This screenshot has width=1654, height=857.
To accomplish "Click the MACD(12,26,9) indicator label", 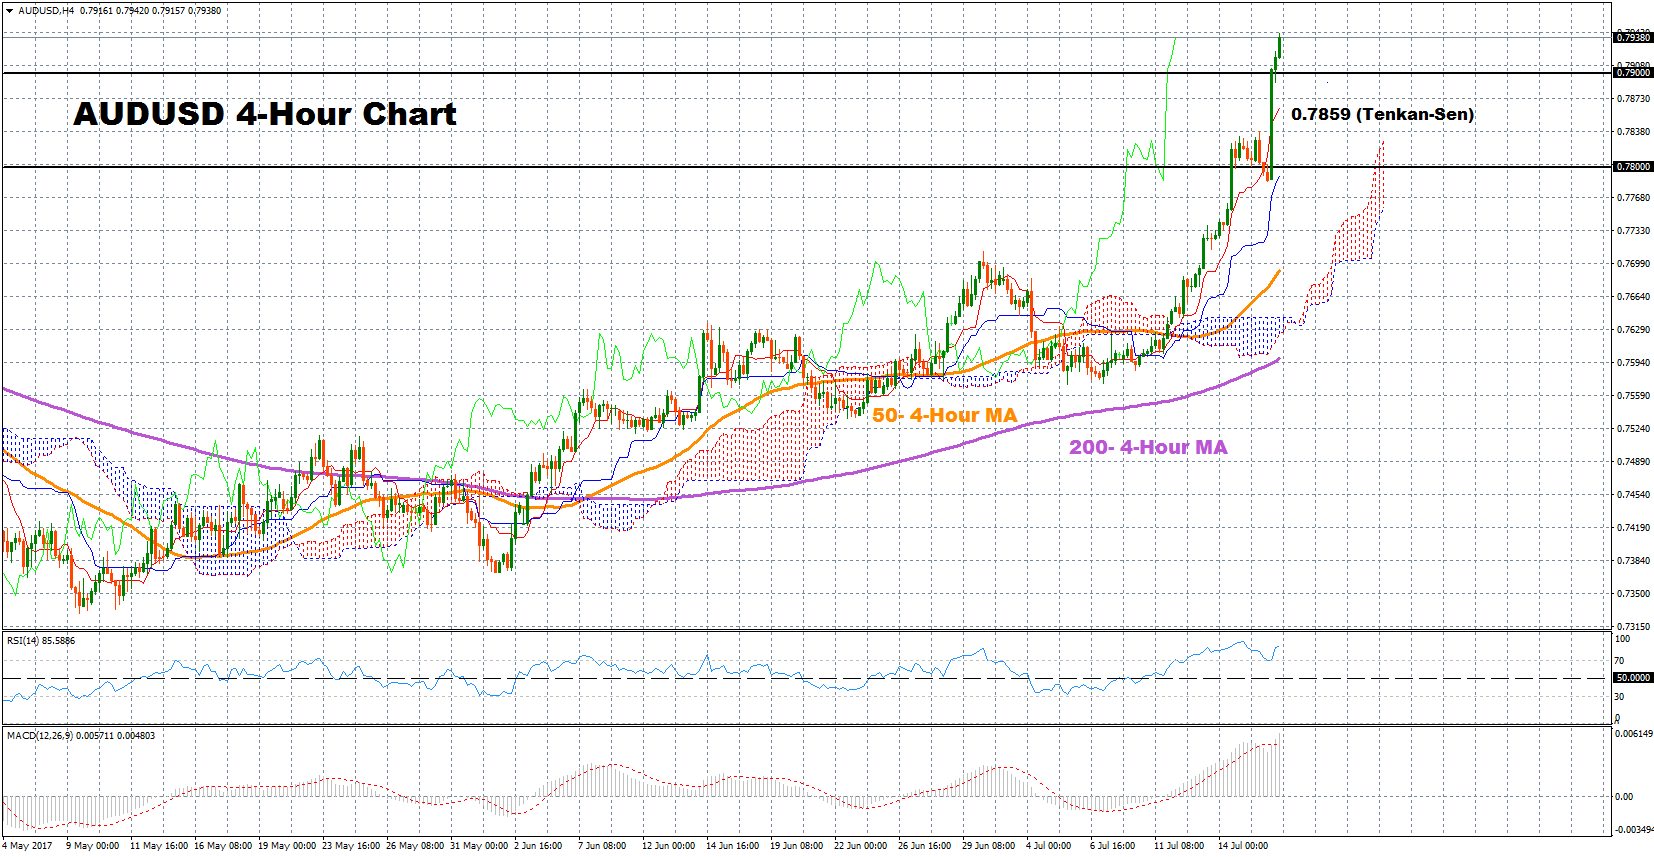I will click(x=81, y=735).
